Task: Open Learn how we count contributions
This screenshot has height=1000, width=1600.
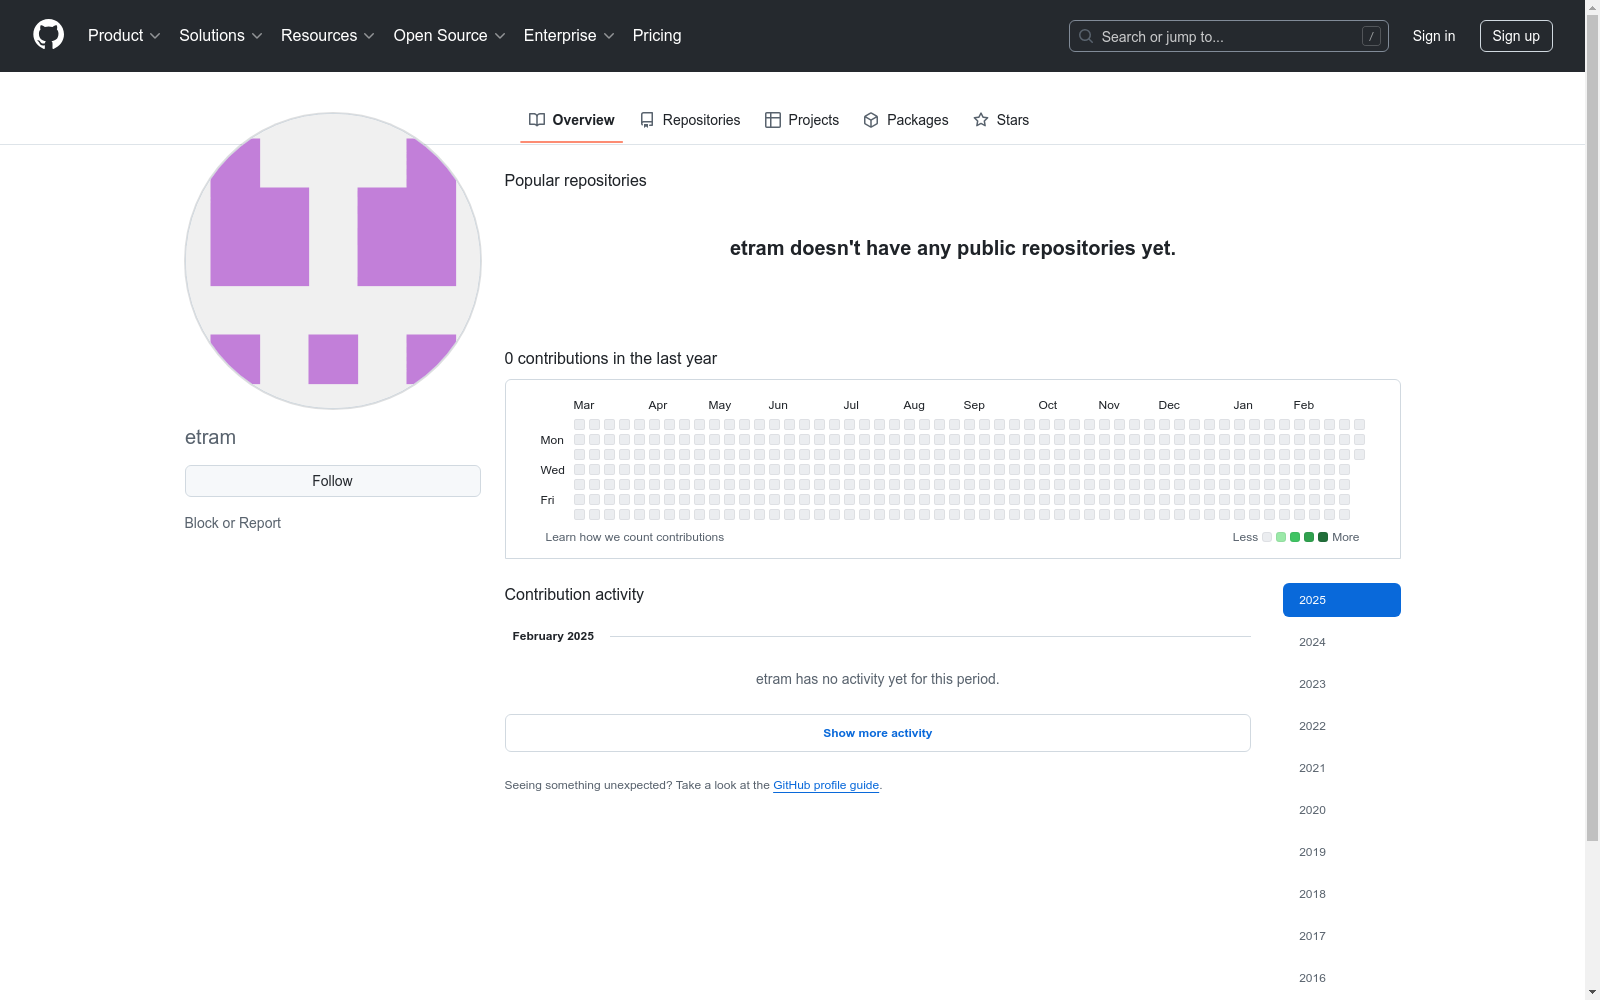Action: click(x=635, y=537)
